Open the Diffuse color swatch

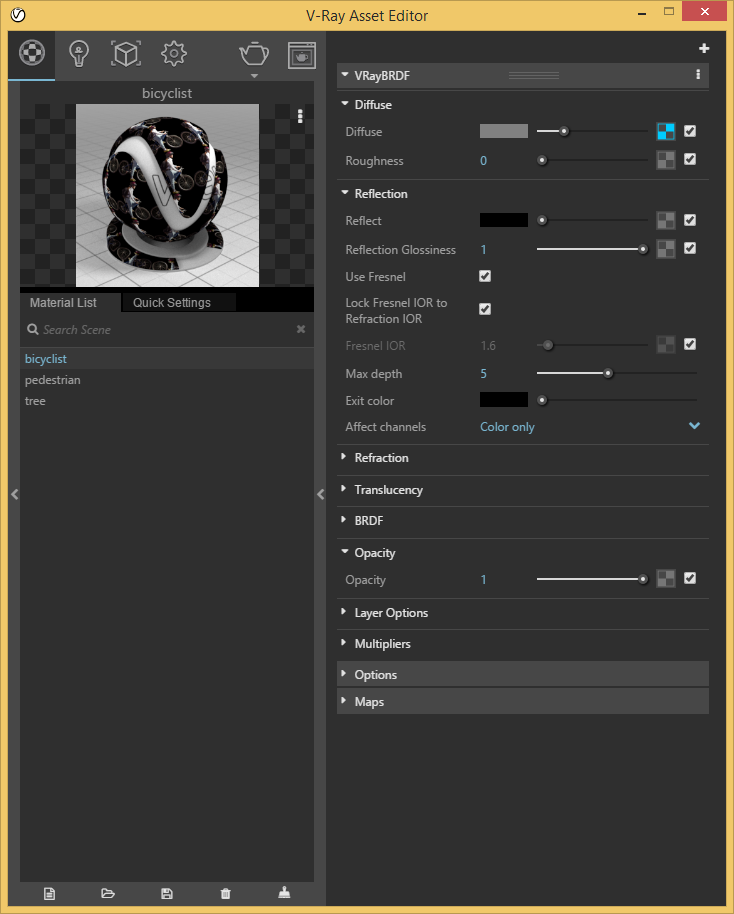pyautogui.click(x=504, y=131)
